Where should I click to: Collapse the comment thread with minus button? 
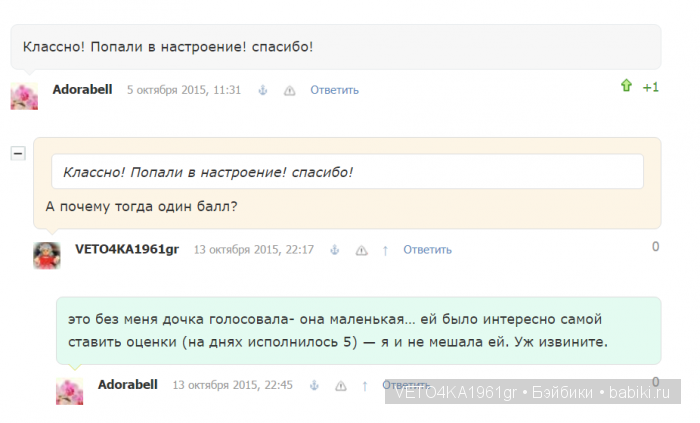[x=18, y=153]
